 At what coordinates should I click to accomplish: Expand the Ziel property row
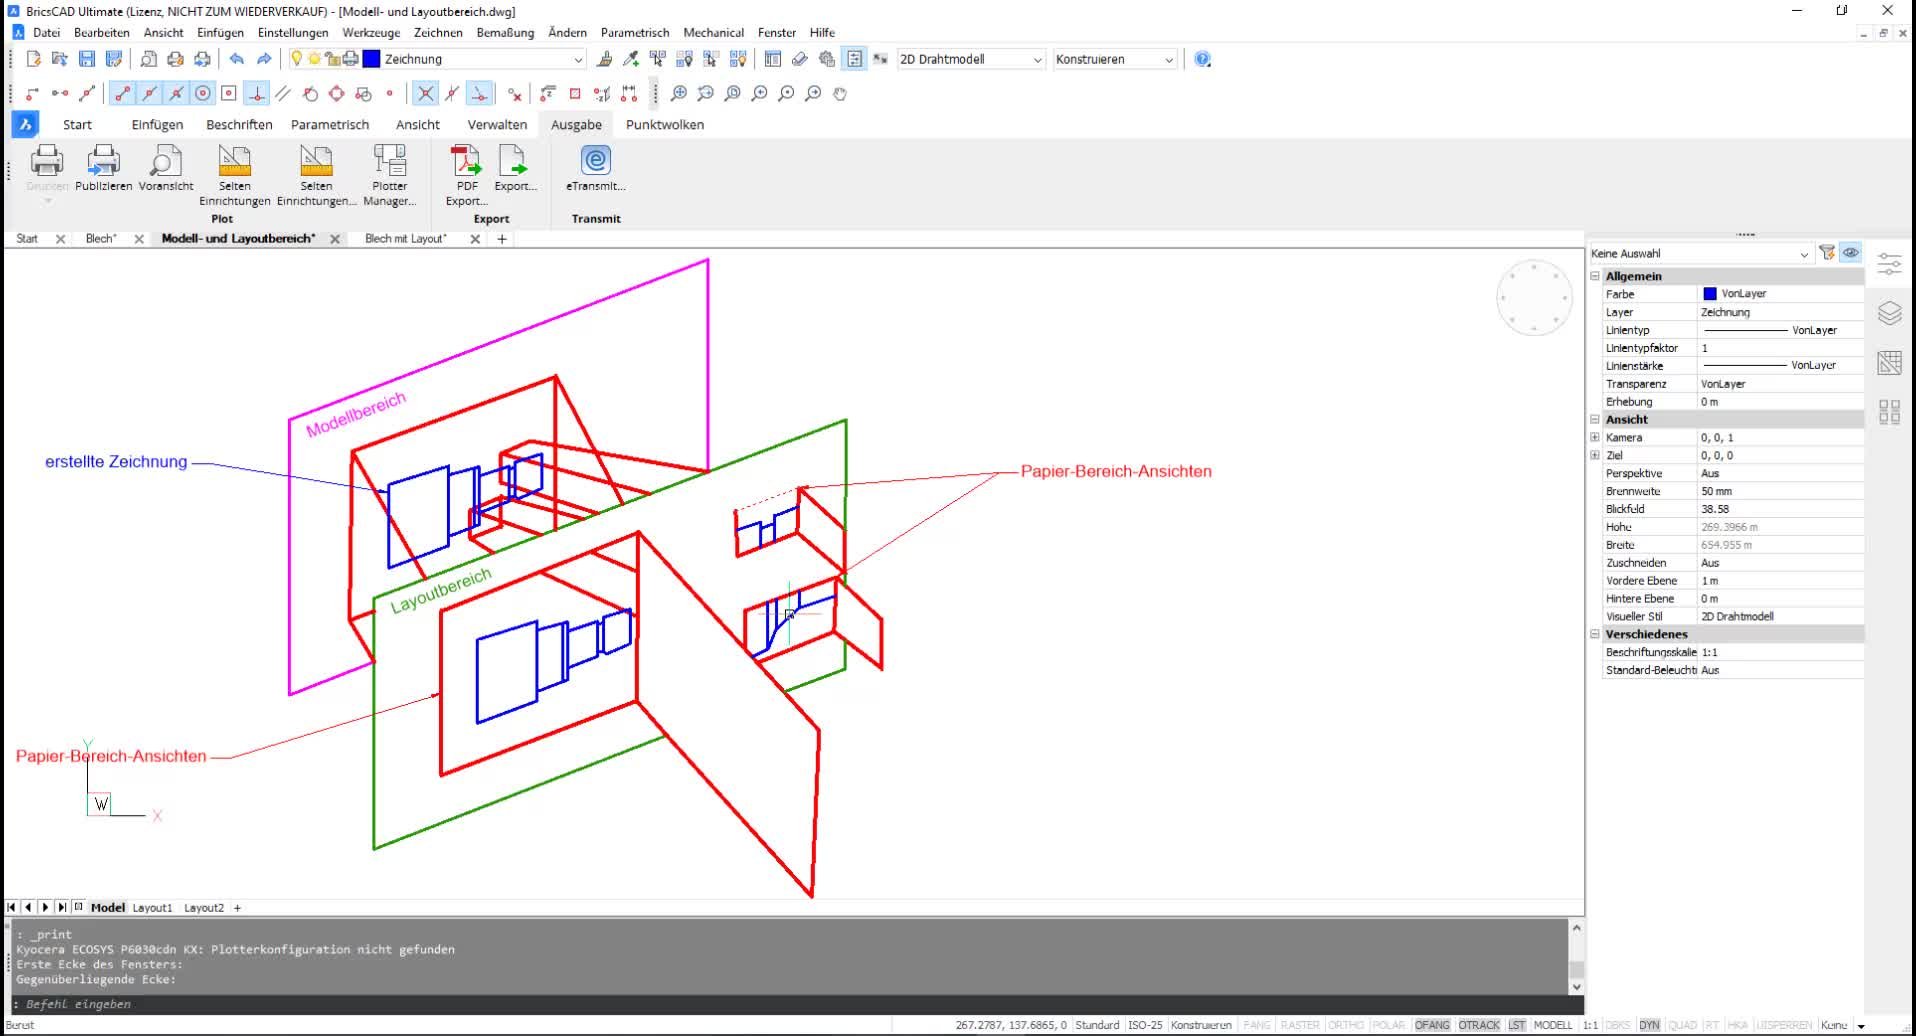coord(1595,455)
